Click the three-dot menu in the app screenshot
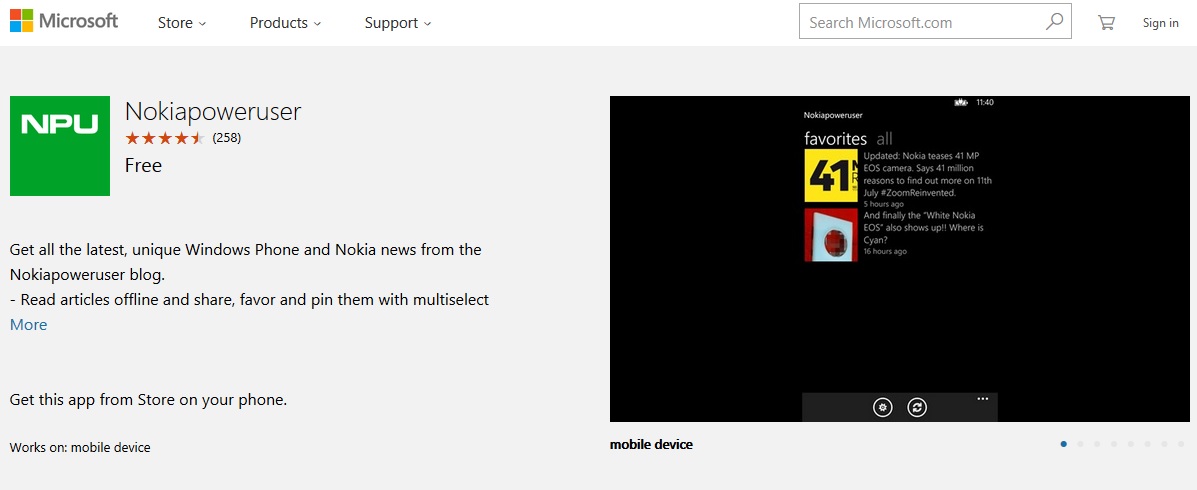Viewport: 1197px width, 490px height. click(x=983, y=399)
